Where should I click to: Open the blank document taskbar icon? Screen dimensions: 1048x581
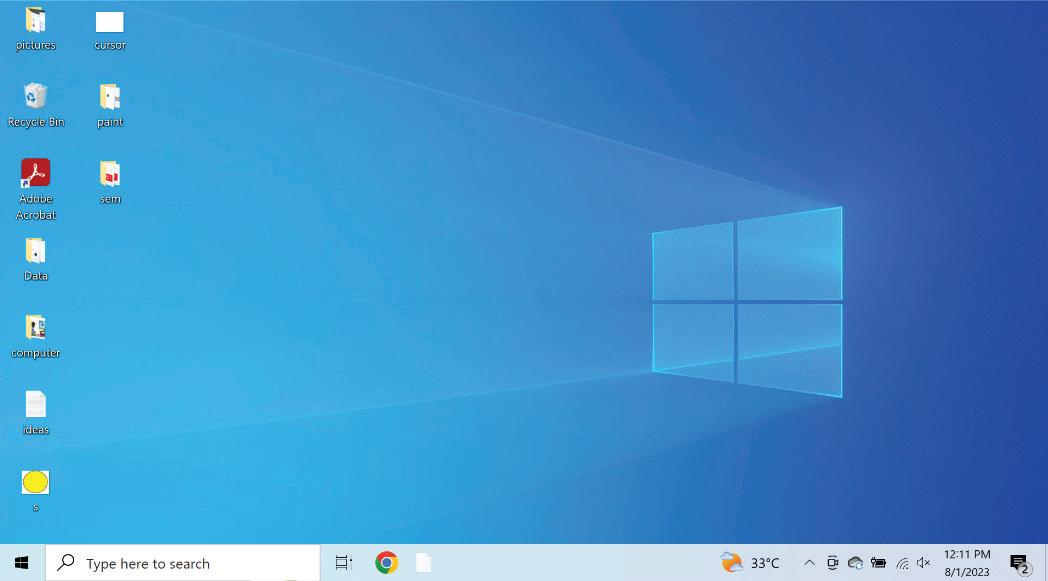423,563
